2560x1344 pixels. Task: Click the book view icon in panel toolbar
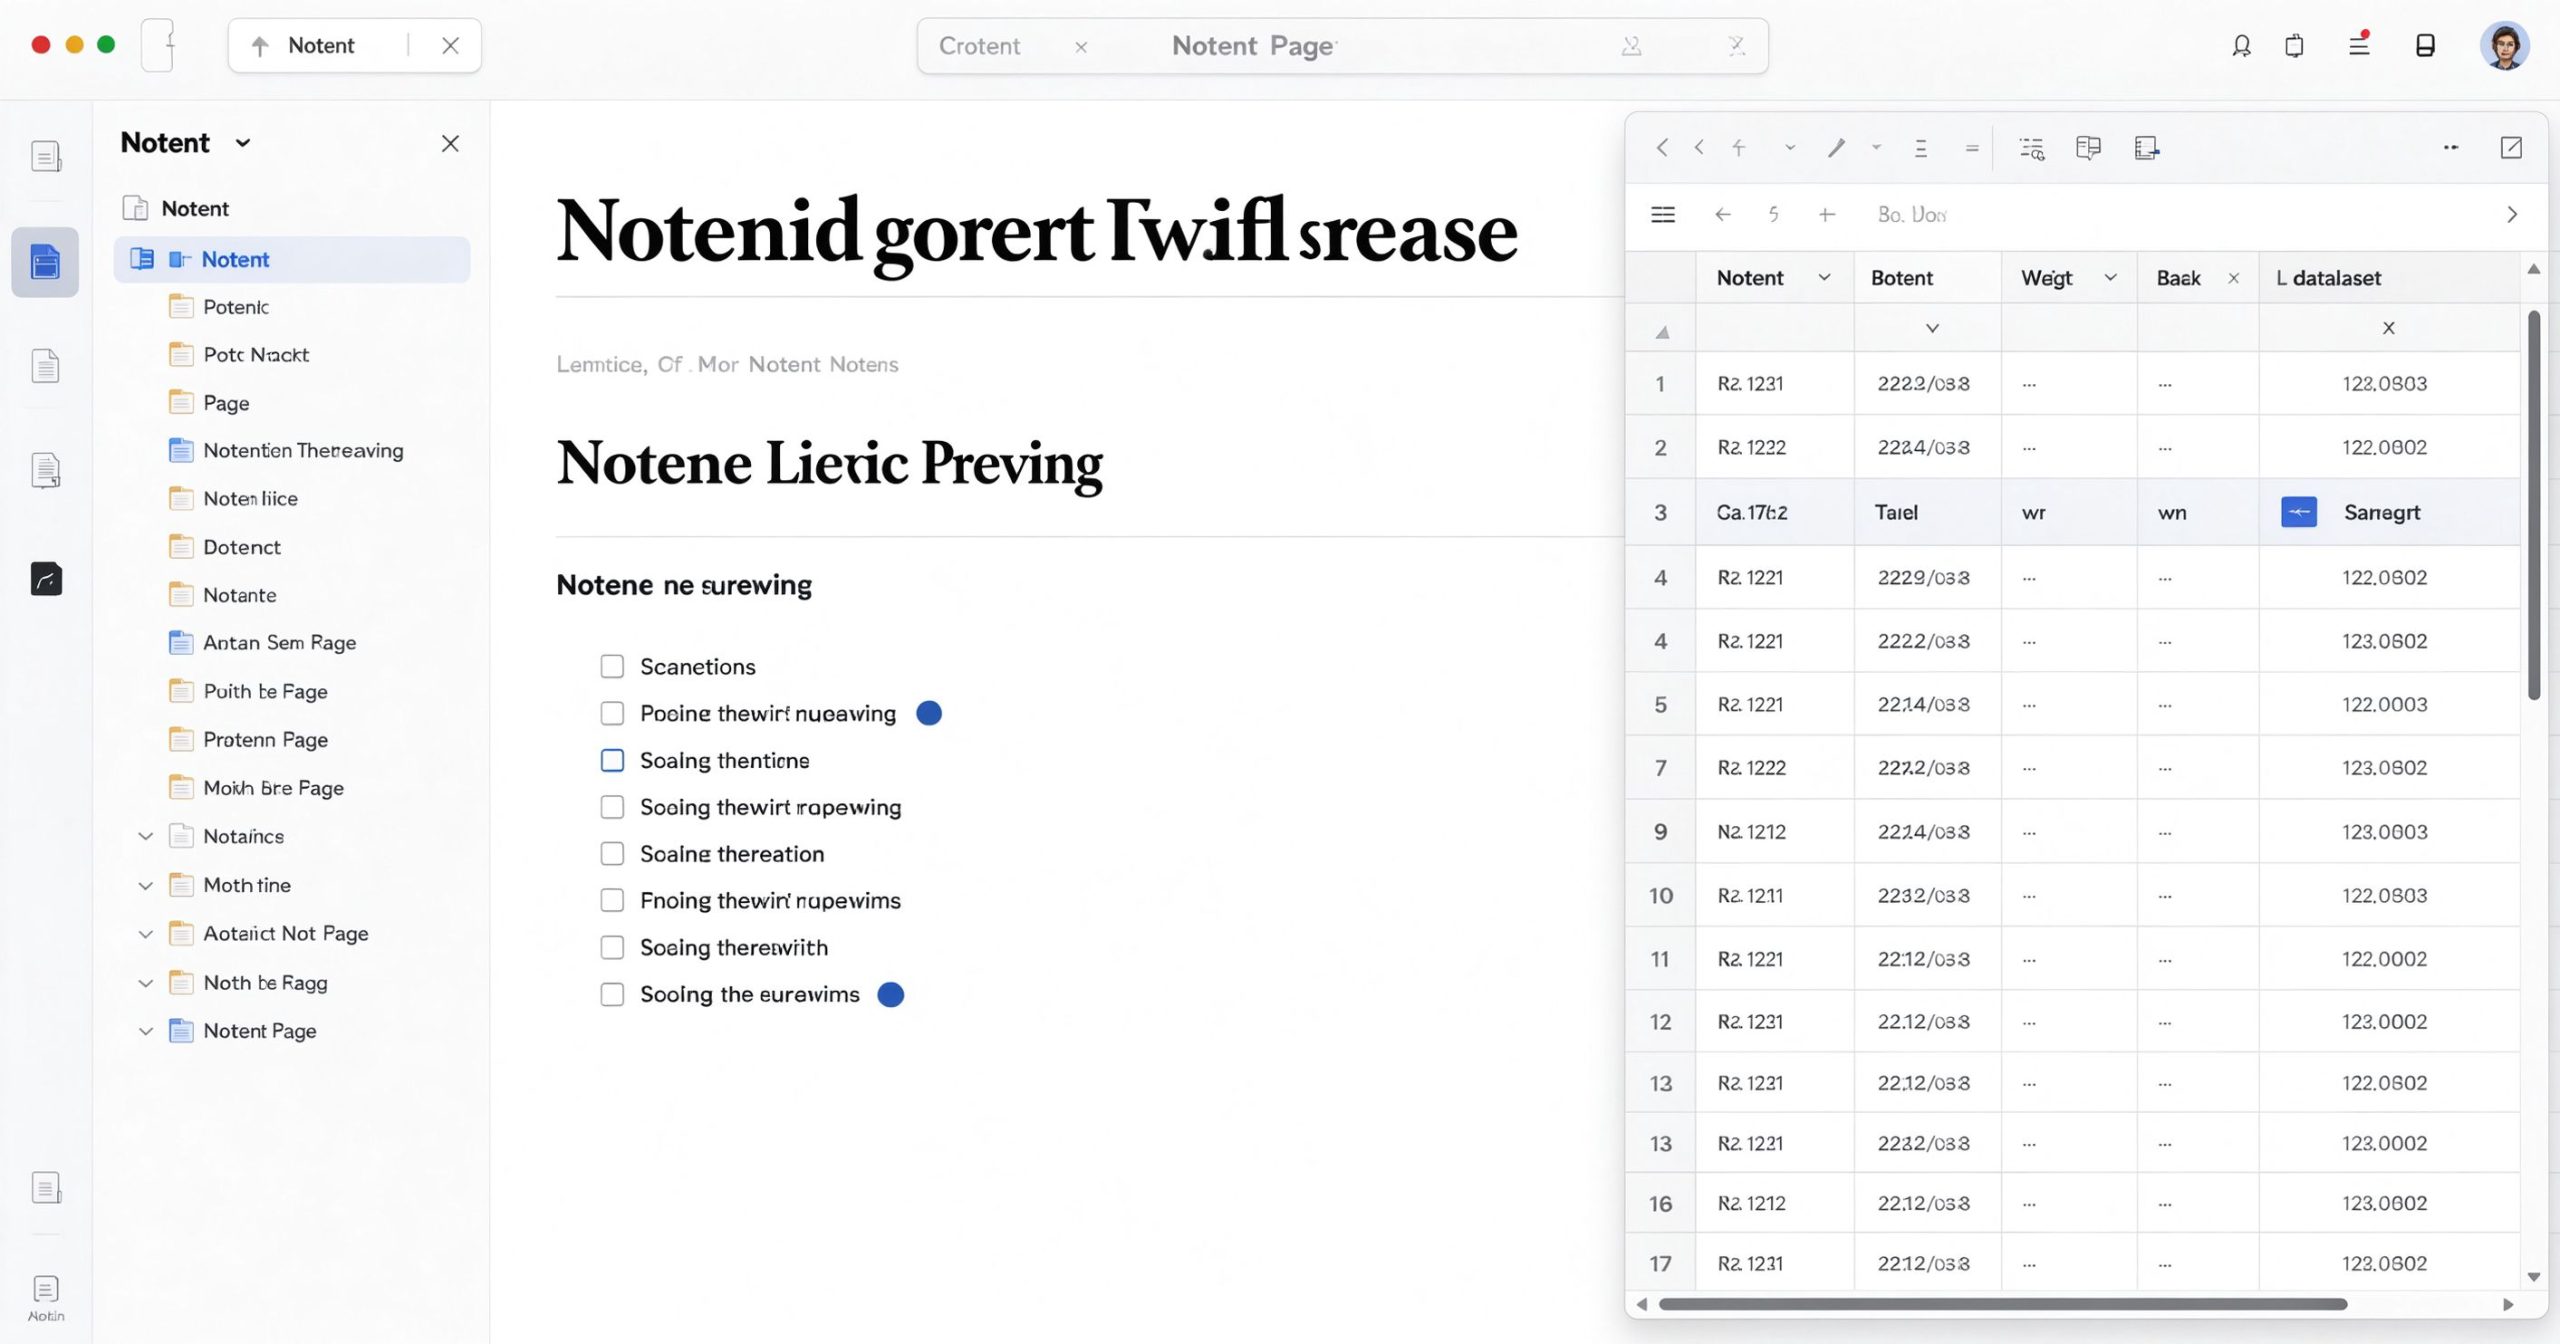(x=2088, y=148)
